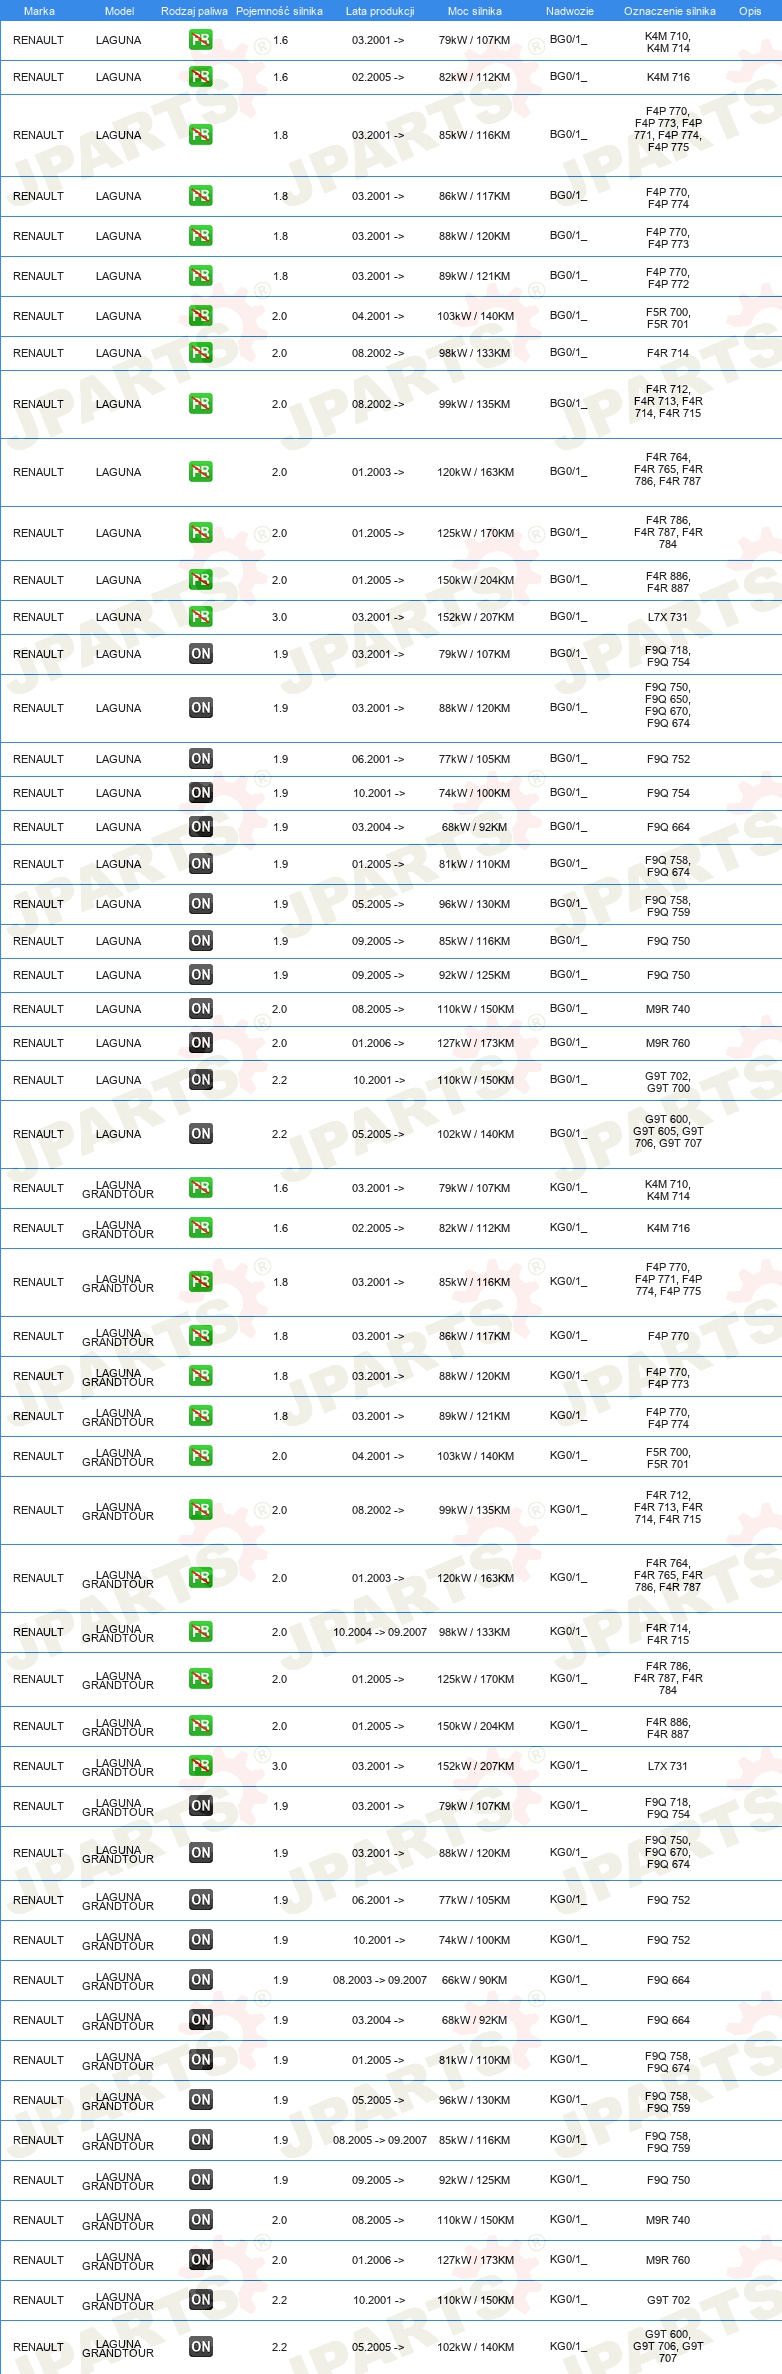This screenshot has height=2374, width=782.
Task: Click engine code 'F4R 714, F4R 715' cell
Action: tap(668, 1634)
